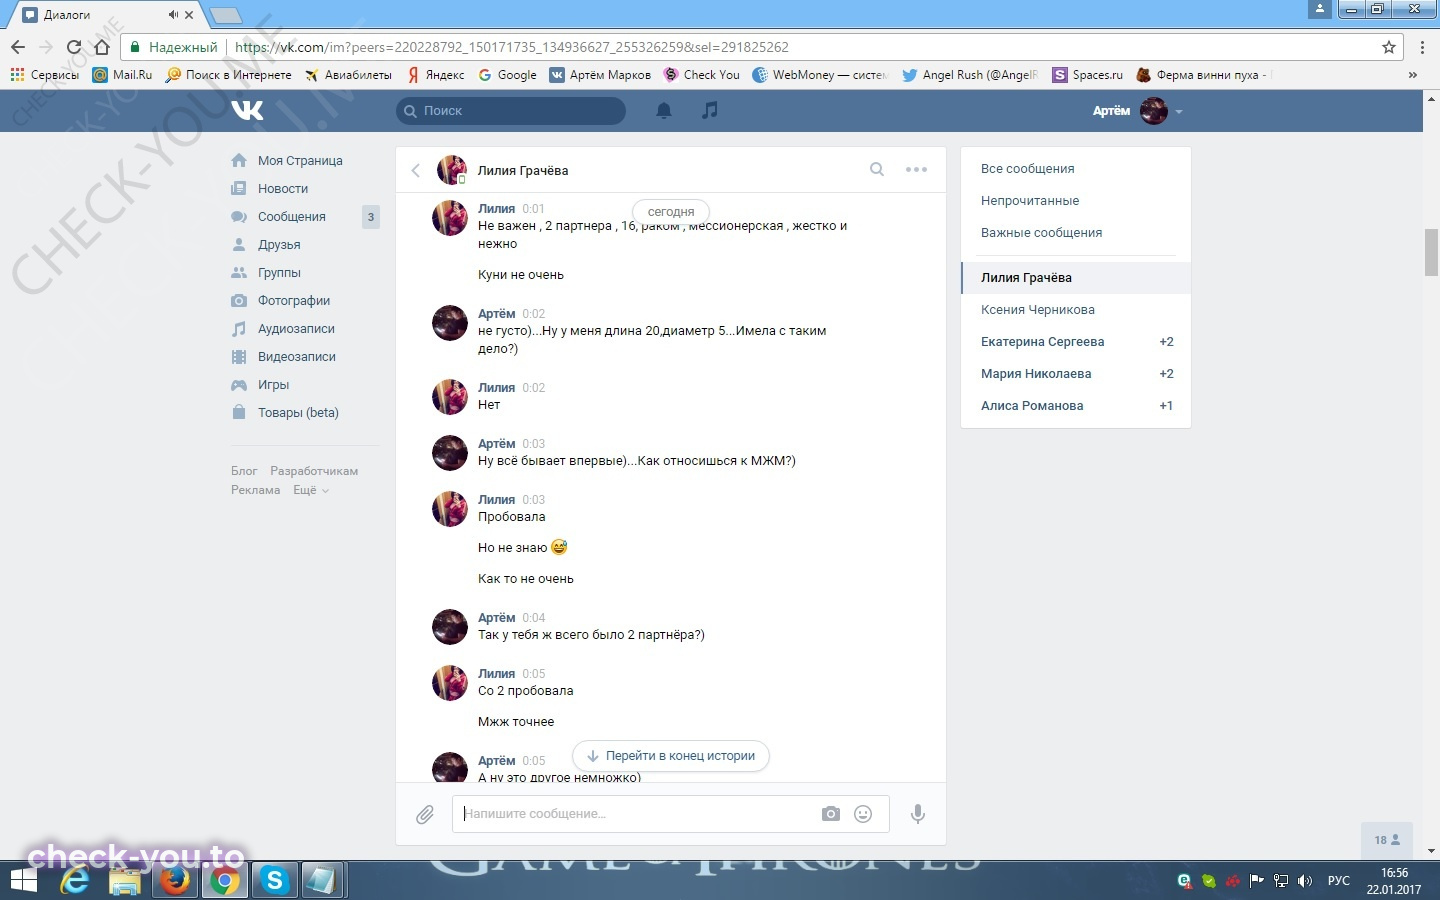Click Лилия avatar on 0:01 message

coord(450,218)
